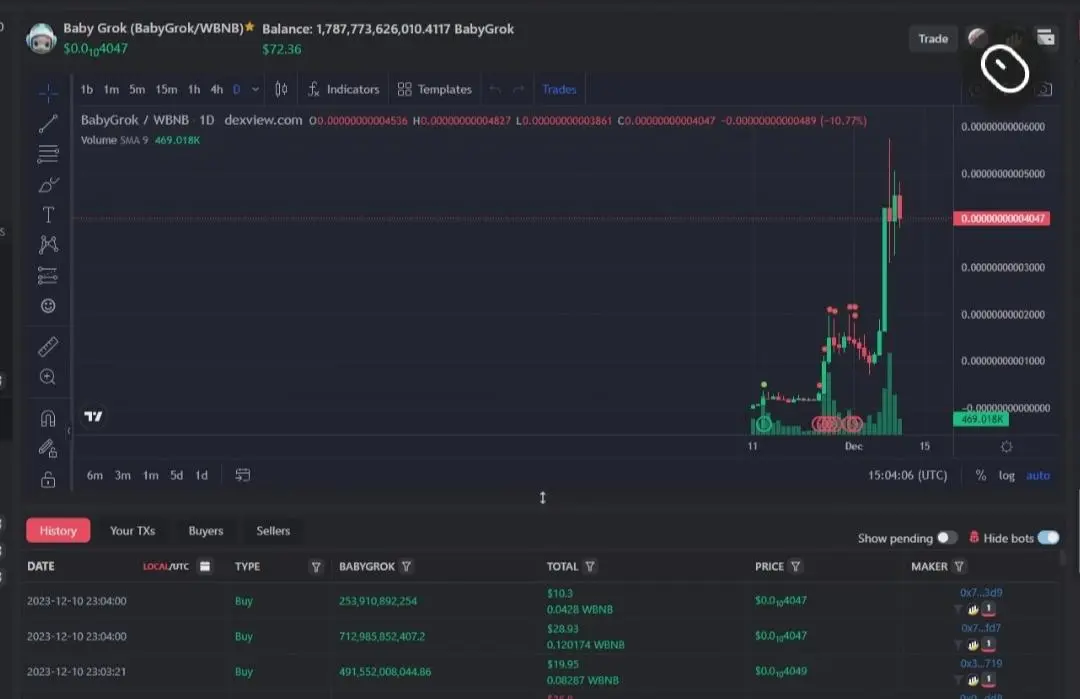Select the brush drawing tool
The width and height of the screenshot is (1080, 699).
(x=48, y=185)
